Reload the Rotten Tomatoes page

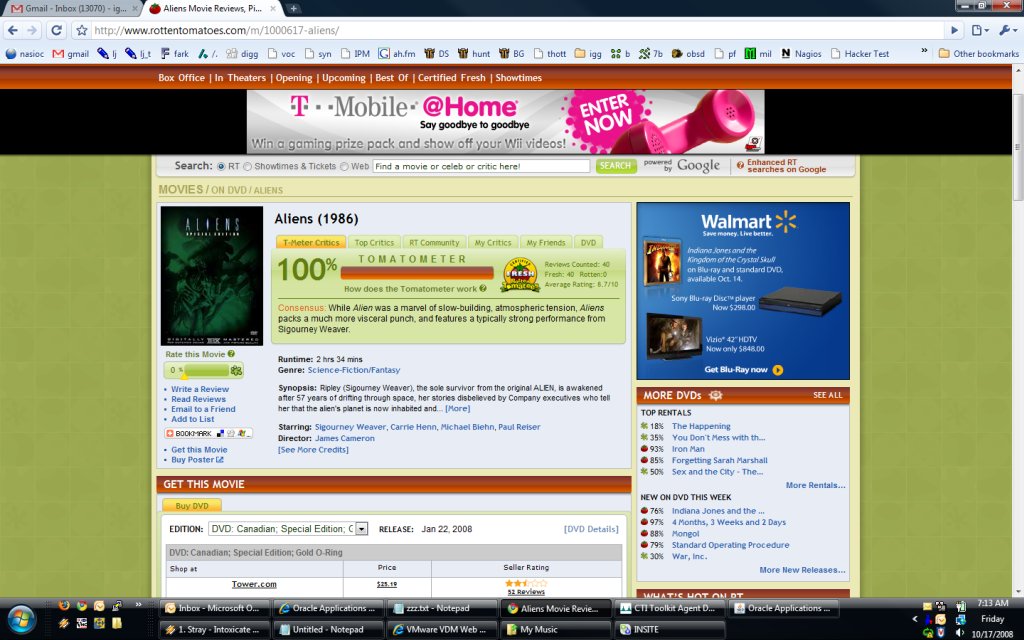point(57,30)
